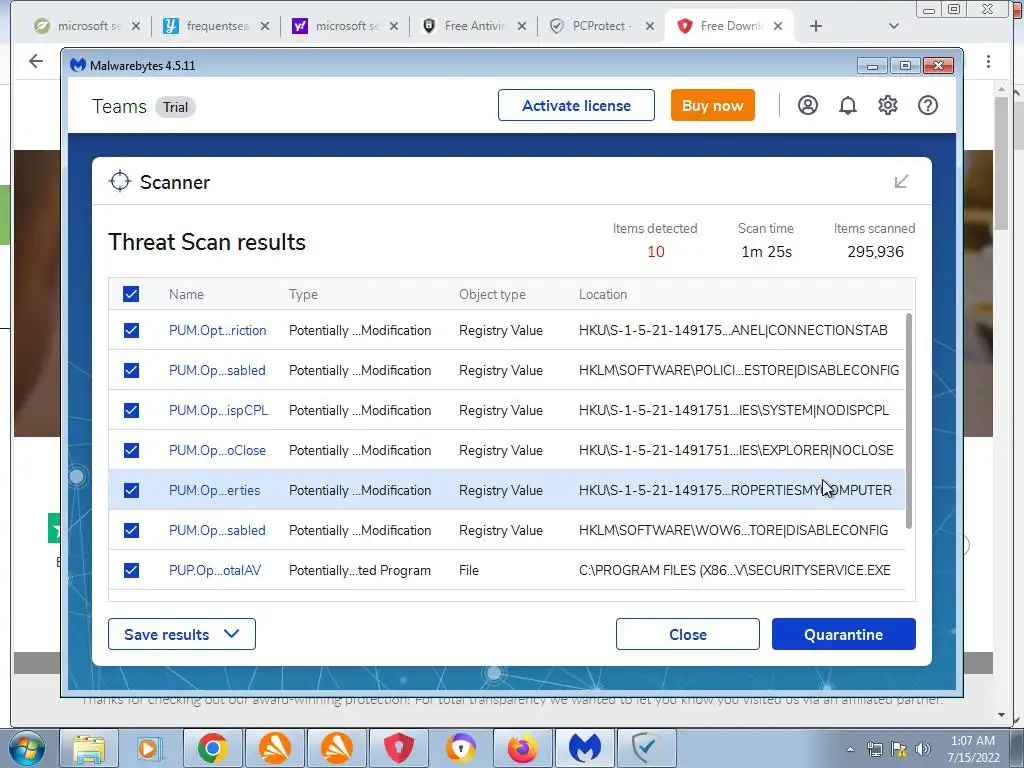Uncheck the PUM.Op...oClose row checkbox

point(131,450)
